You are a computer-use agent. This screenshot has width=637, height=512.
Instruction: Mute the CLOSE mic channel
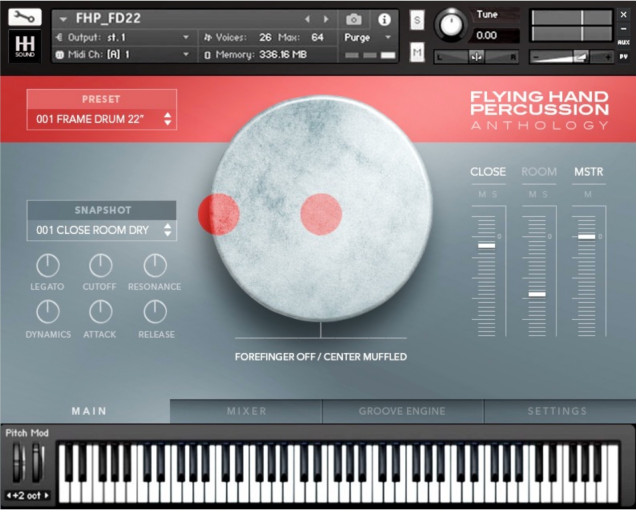(x=482, y=194)
